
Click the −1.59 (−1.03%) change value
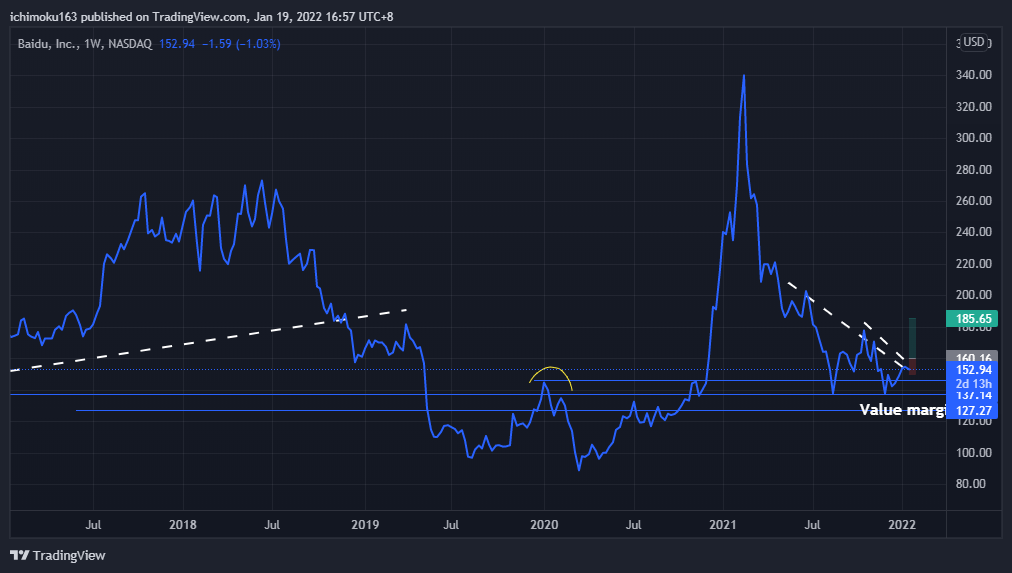pos(241,44)
